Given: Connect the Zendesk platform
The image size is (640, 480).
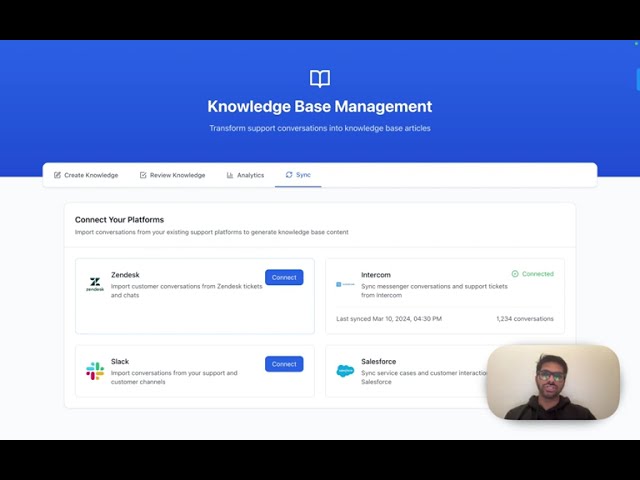Looking at the screenshot, I should [x=284, y=278].
